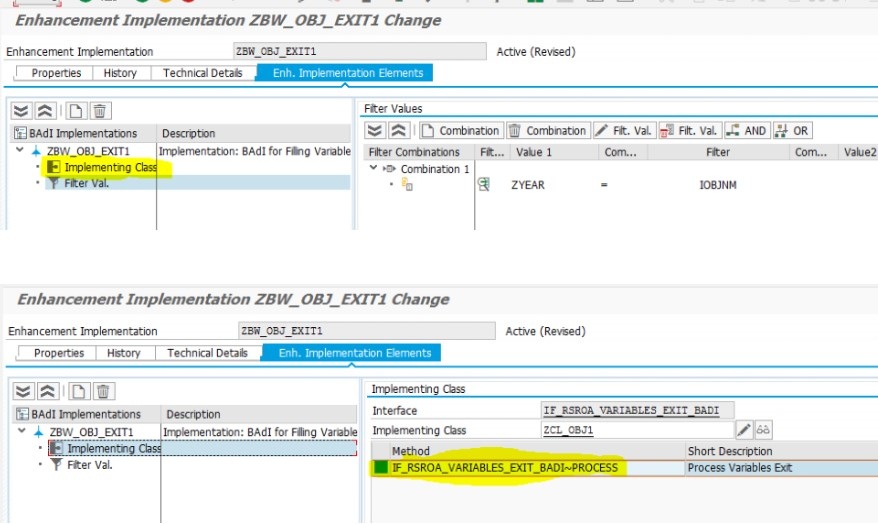Click display glasses icon beside ZCL_OBJ1 field
Screen dimensions: 878x524
tap(763, 430)
